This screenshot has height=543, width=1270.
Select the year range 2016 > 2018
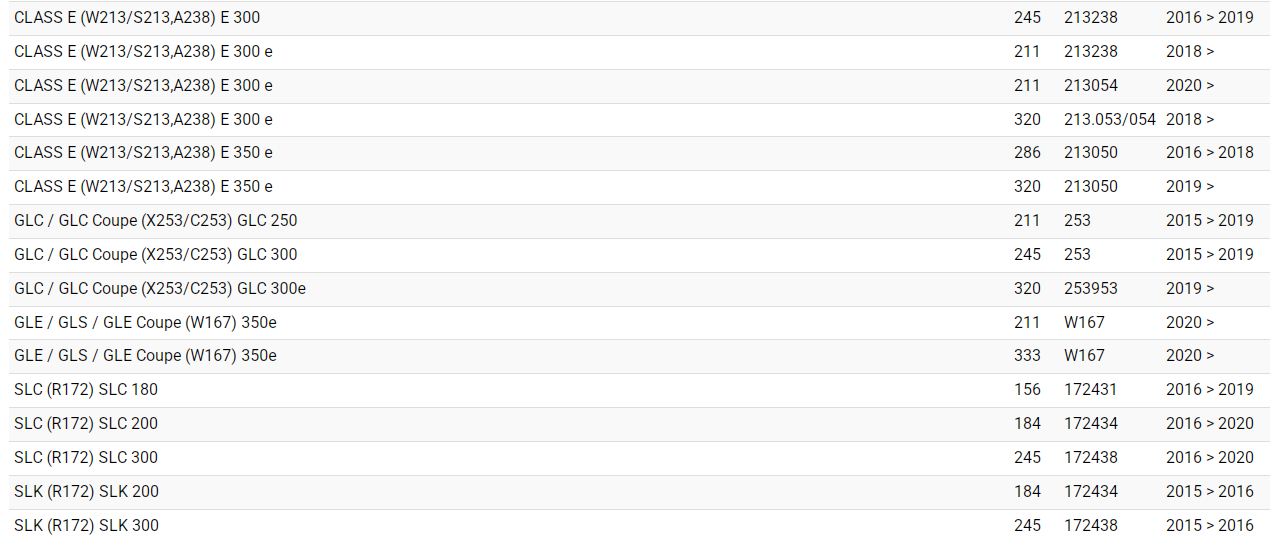pos(1209,153)
